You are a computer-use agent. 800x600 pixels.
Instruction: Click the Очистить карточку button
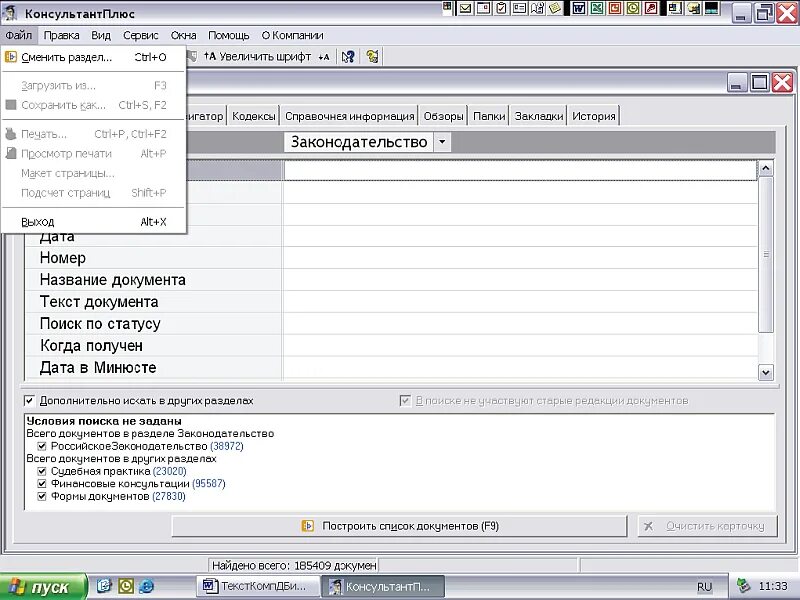pyautogui.click(x=708, y=526)
